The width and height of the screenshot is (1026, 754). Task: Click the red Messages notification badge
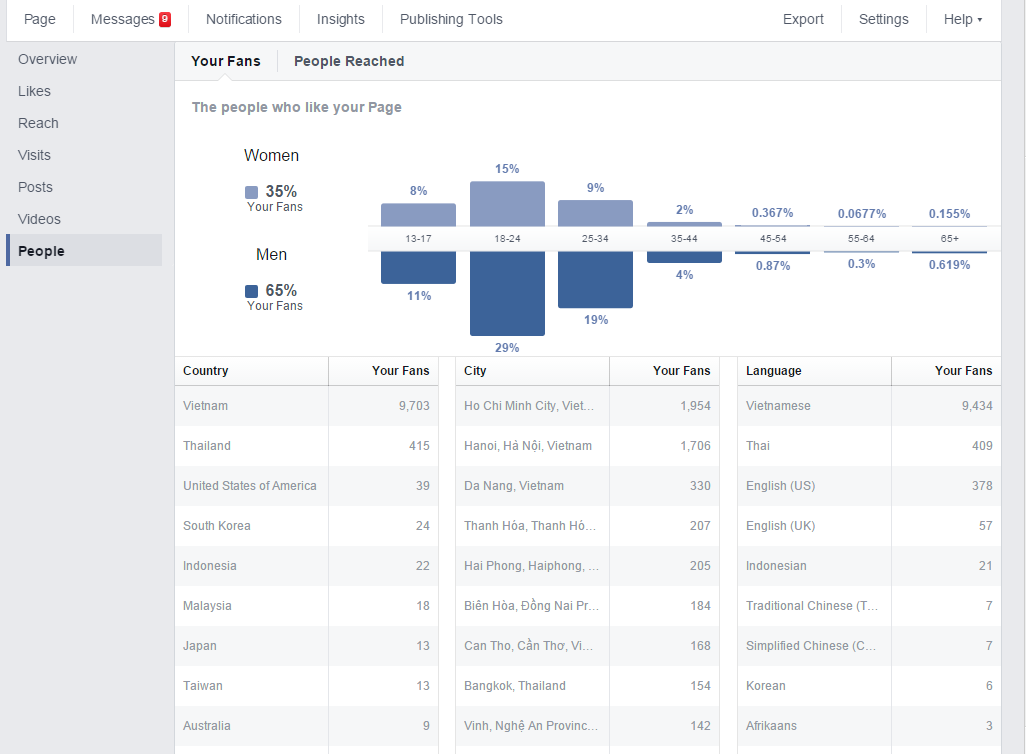[x=165, y=19]
